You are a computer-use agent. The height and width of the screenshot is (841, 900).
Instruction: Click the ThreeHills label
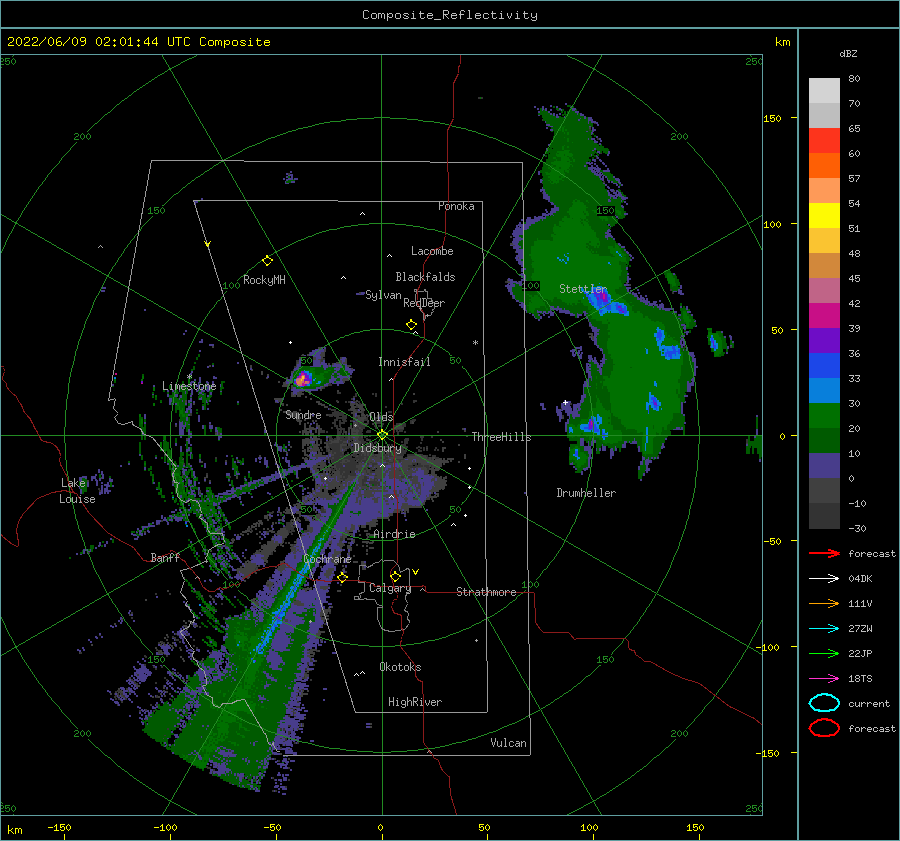[x=501, y=437]
